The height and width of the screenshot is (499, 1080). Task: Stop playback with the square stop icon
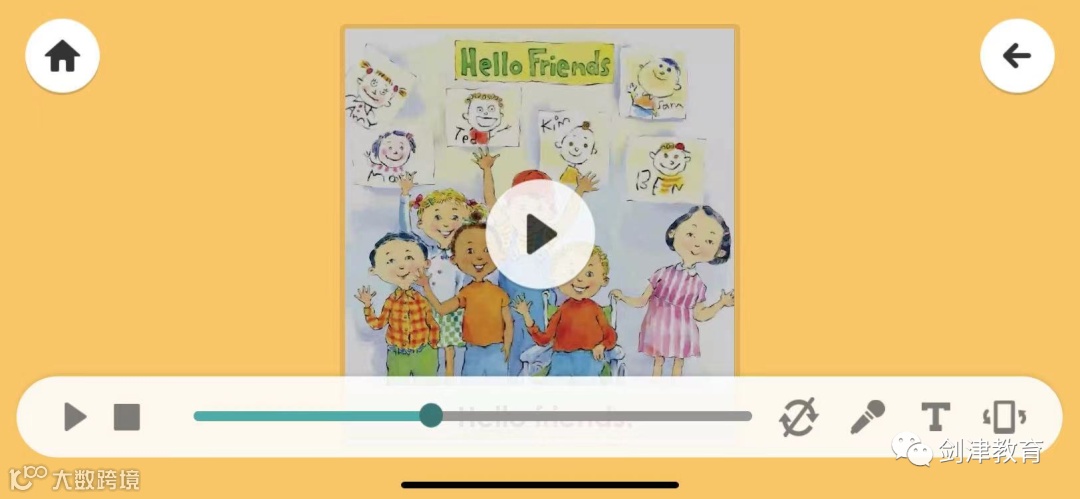click(127, 417)
